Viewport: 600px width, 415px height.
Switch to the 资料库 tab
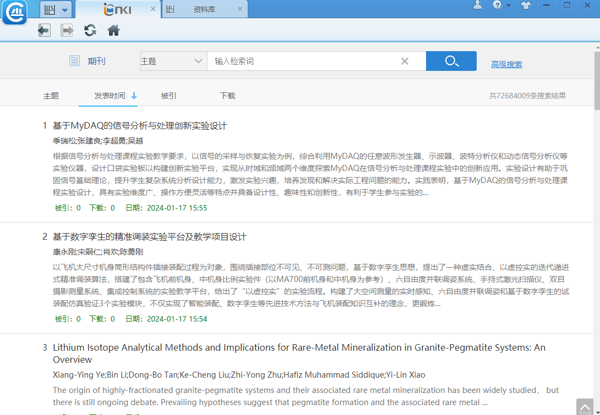(x=204, y=9)
